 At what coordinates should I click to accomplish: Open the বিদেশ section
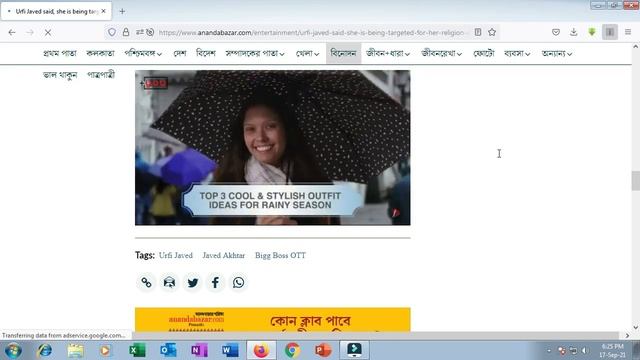click(206, 53)
